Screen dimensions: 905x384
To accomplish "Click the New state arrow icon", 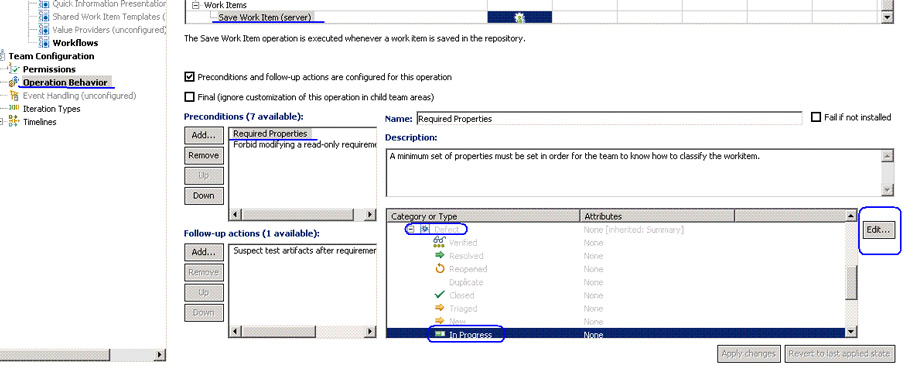I will tap(439, 322).
